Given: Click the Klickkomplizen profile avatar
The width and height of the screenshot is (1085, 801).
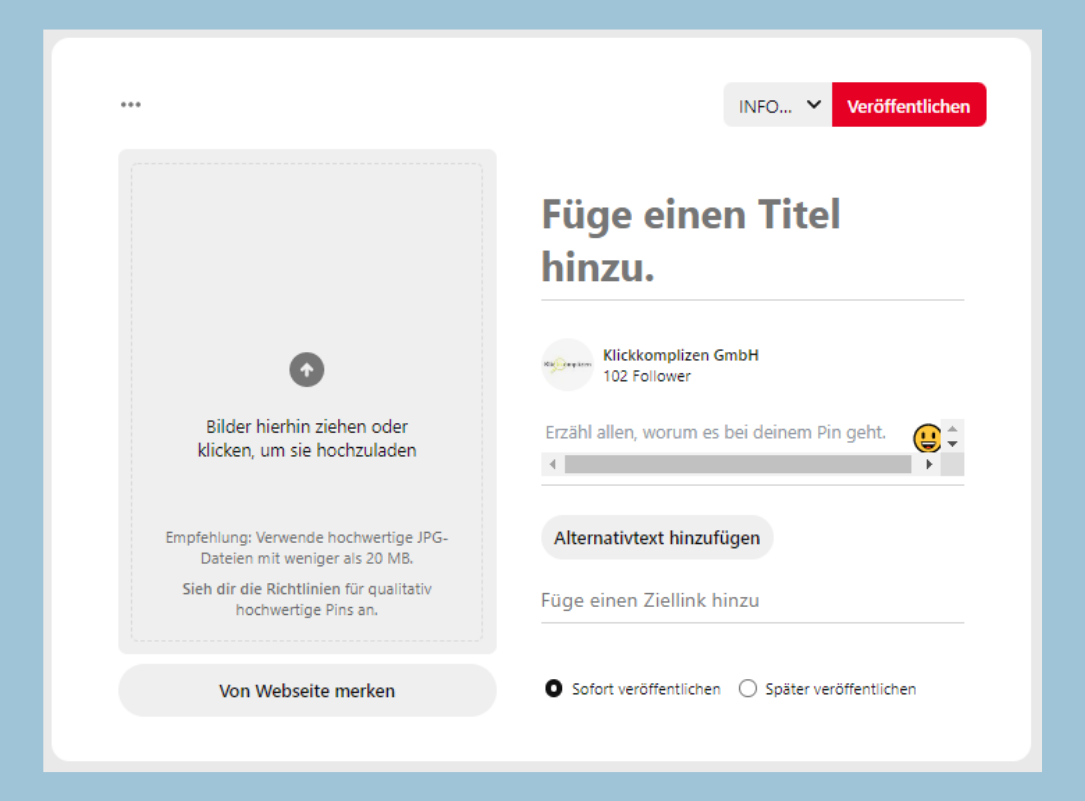Looking at the screenshot, I should [x=567, y=365].
